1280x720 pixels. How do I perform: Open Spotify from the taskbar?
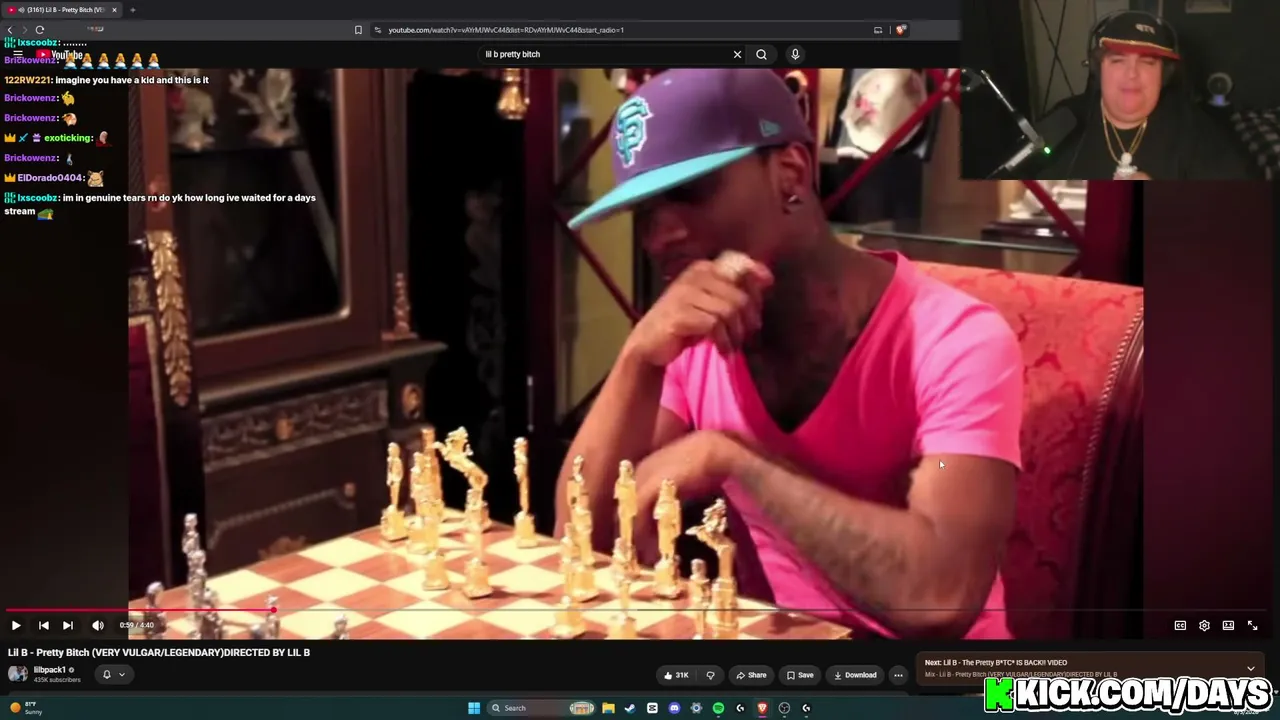click(x=718, y=708)
